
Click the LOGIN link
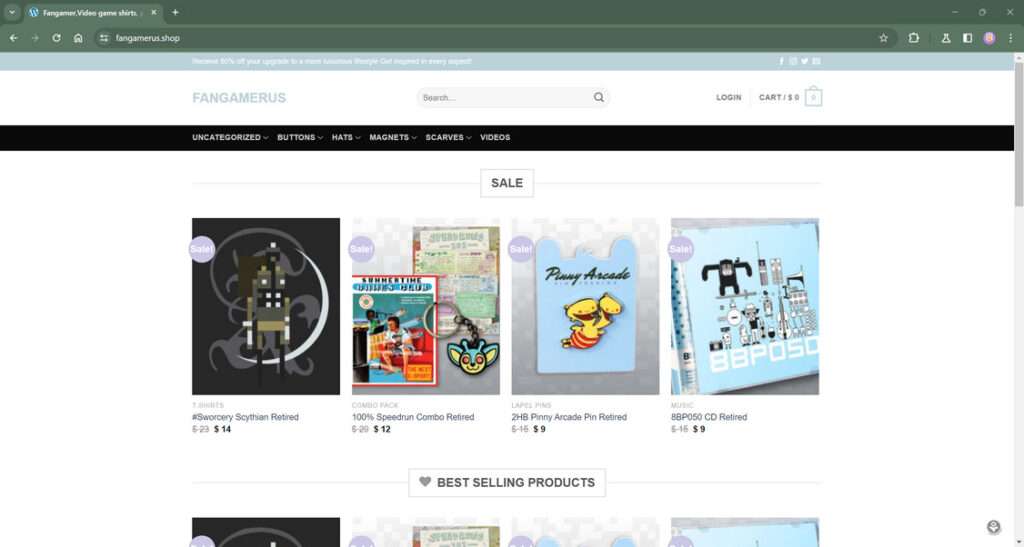pos(728,97)
